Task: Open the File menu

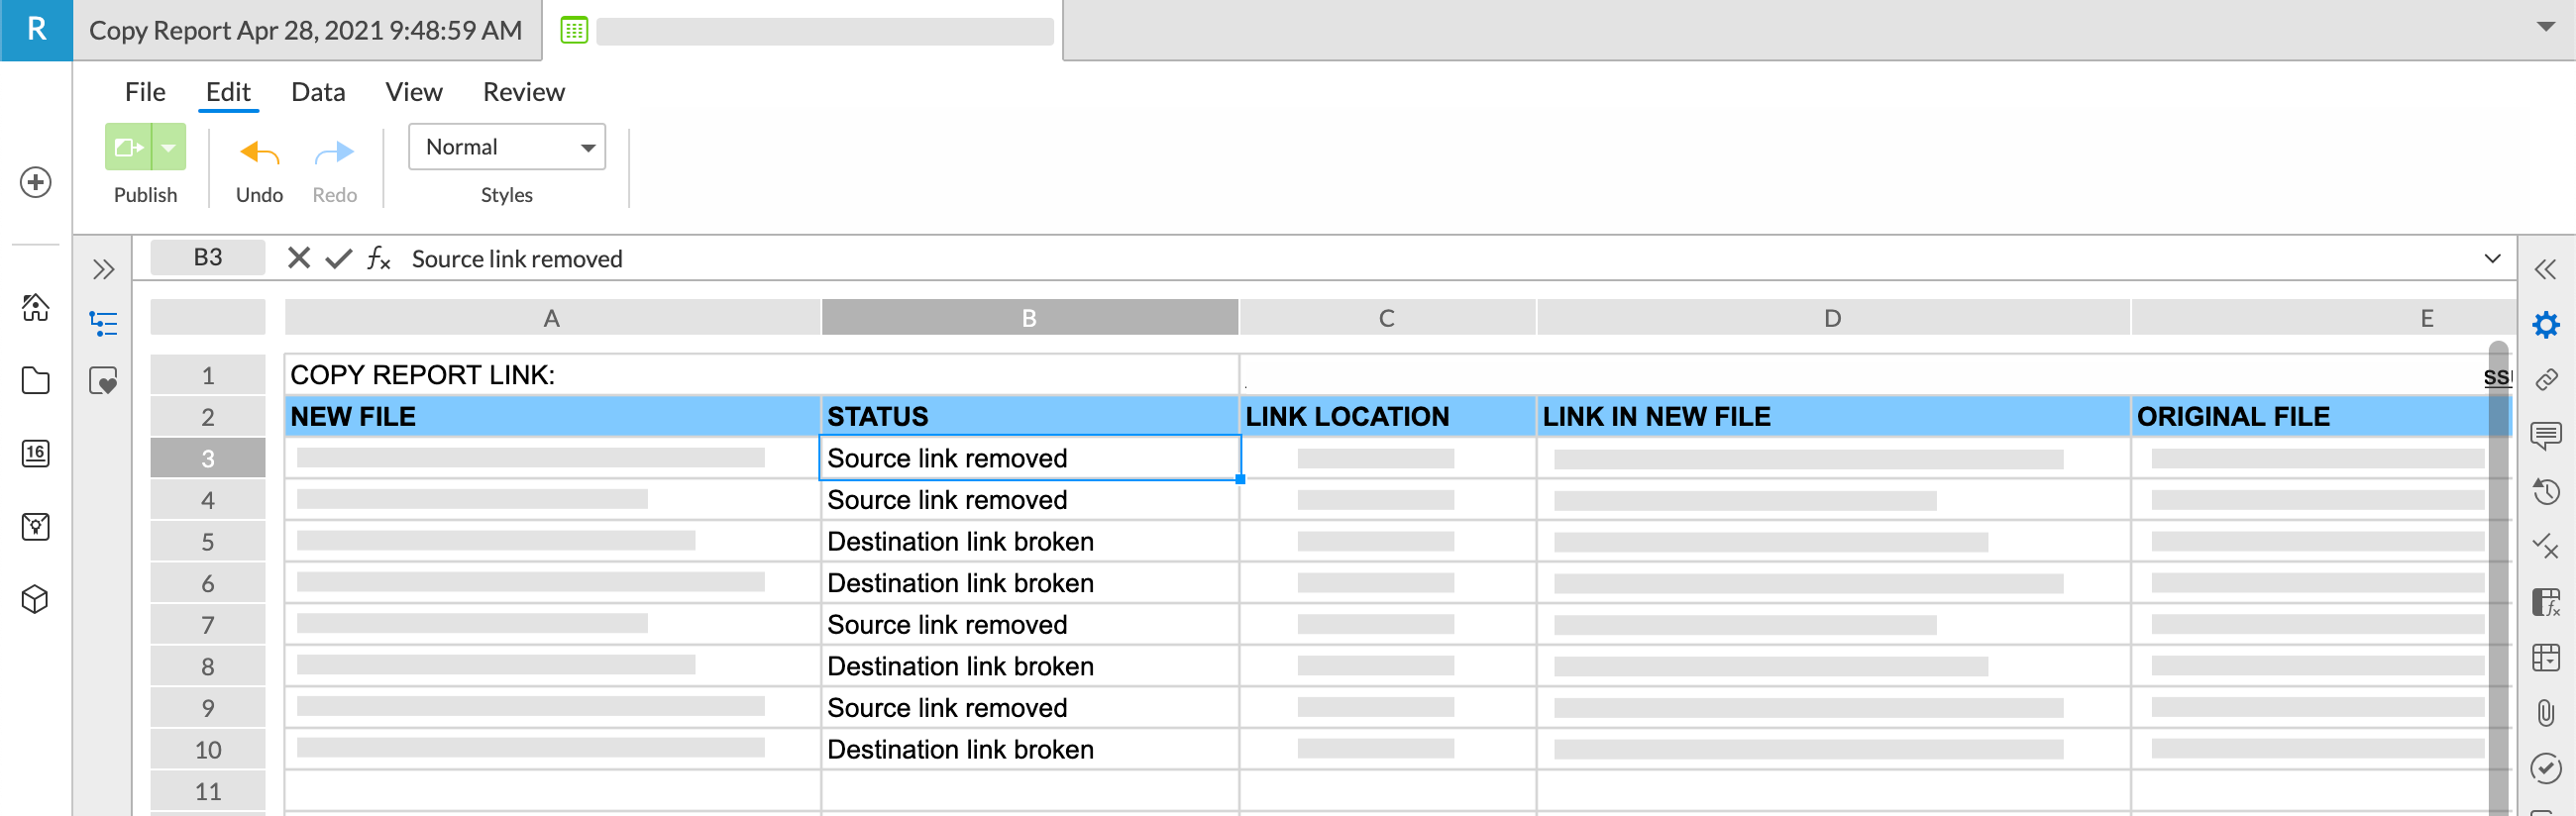Action: [145, 92]
